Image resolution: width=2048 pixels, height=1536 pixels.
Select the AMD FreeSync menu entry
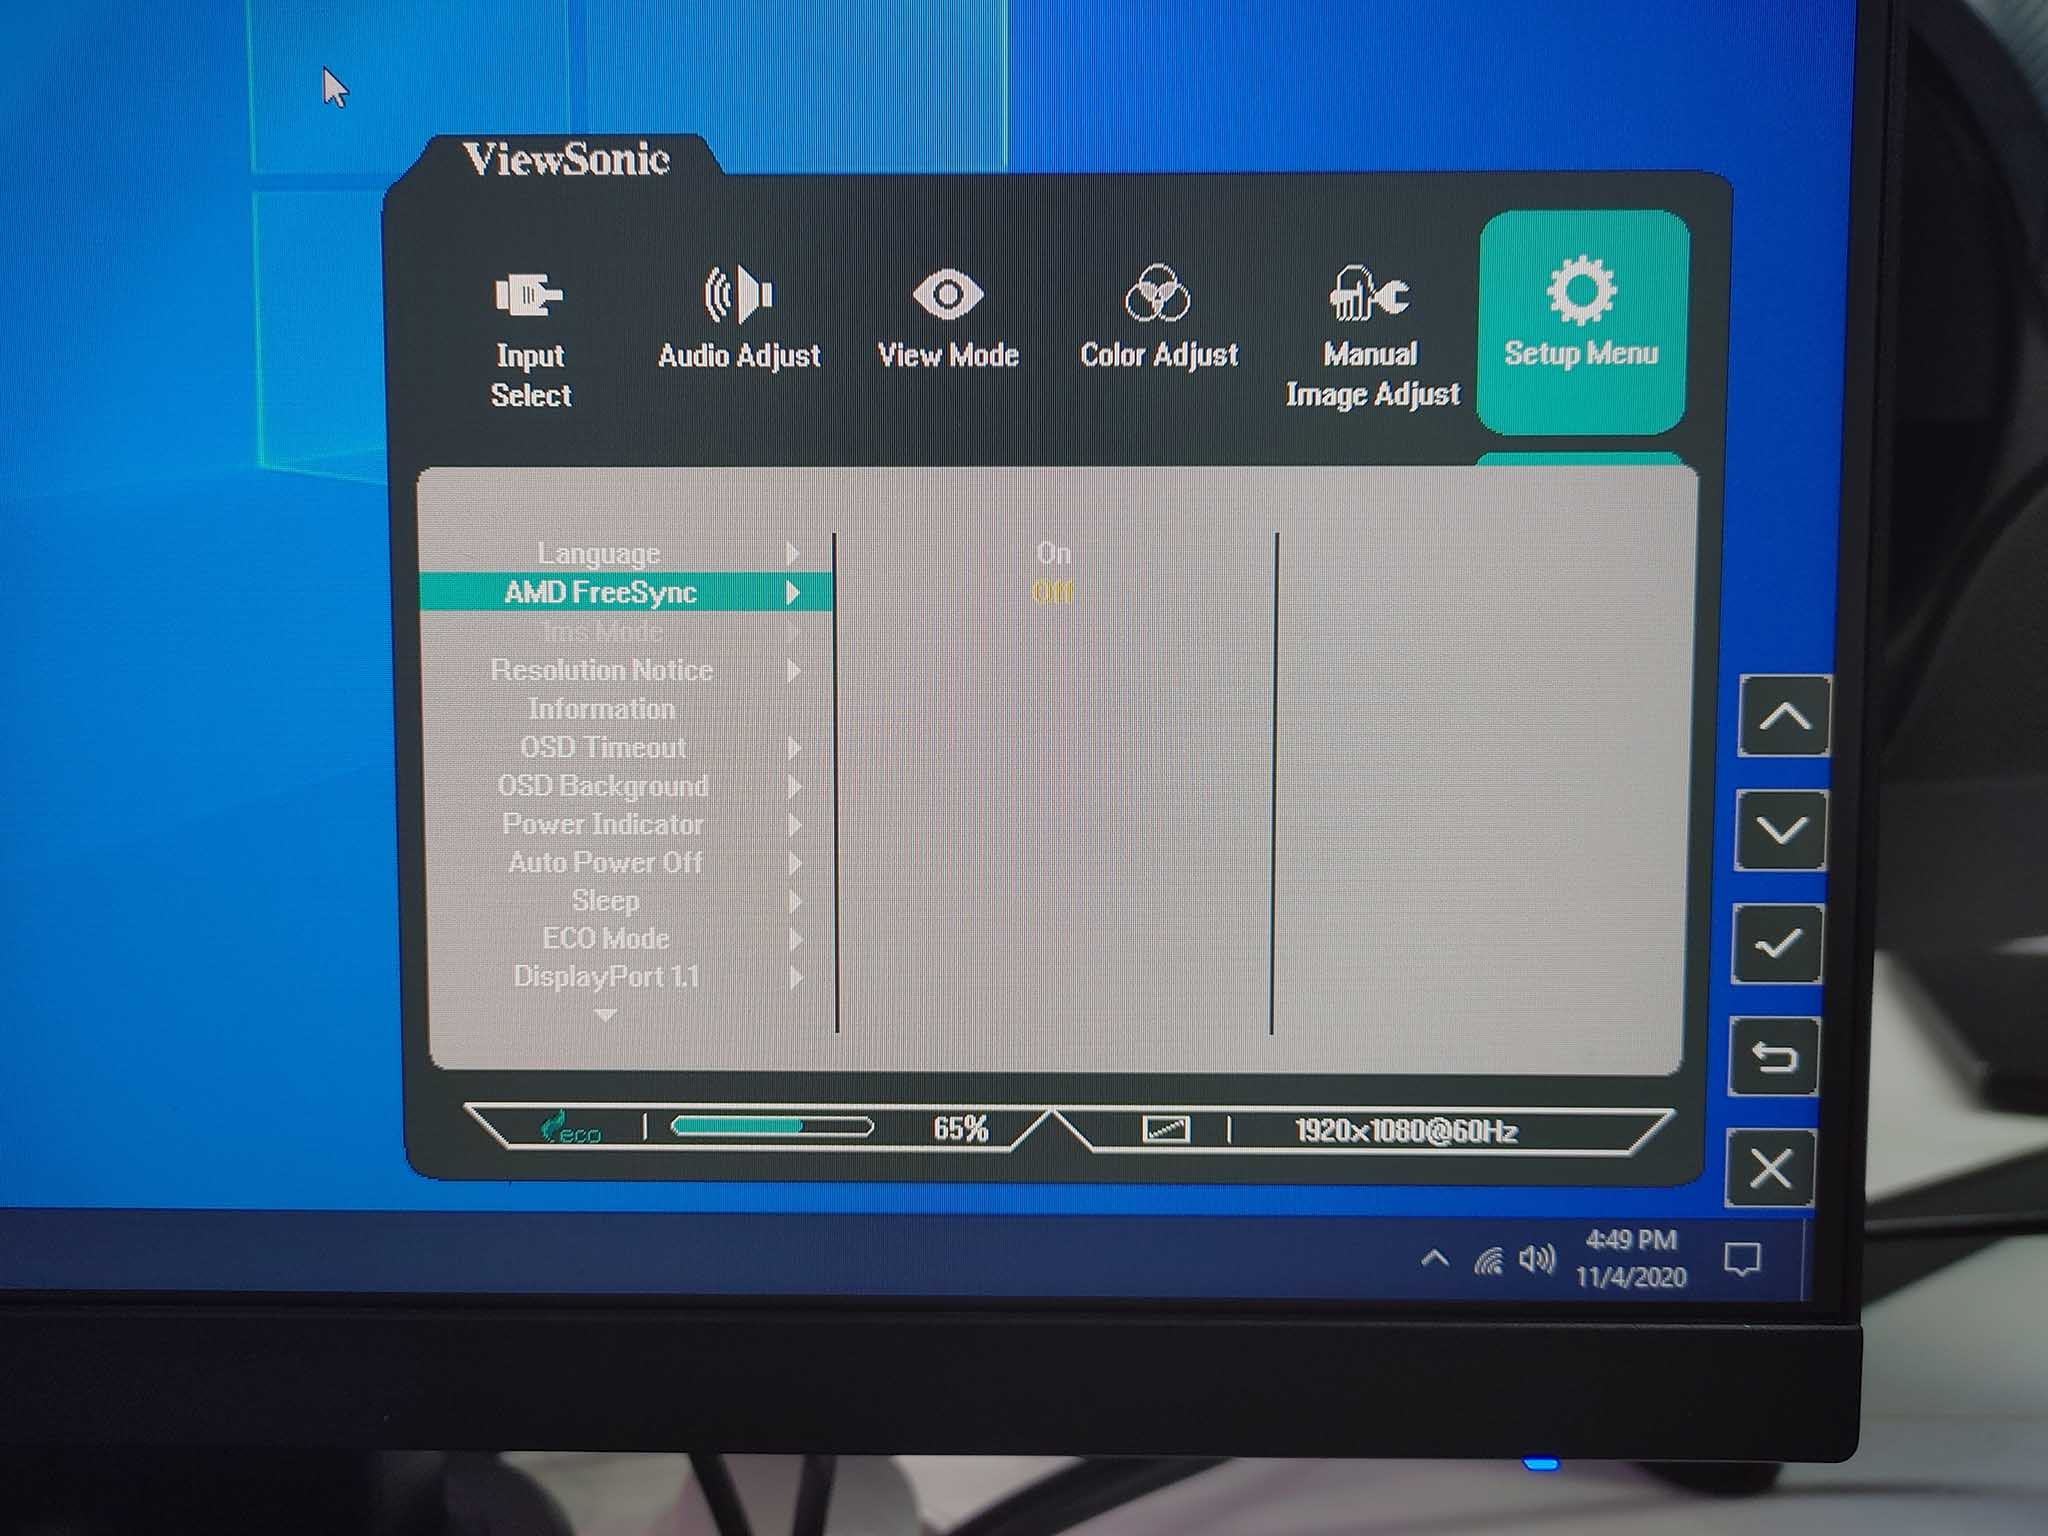[x=602, y=592]
